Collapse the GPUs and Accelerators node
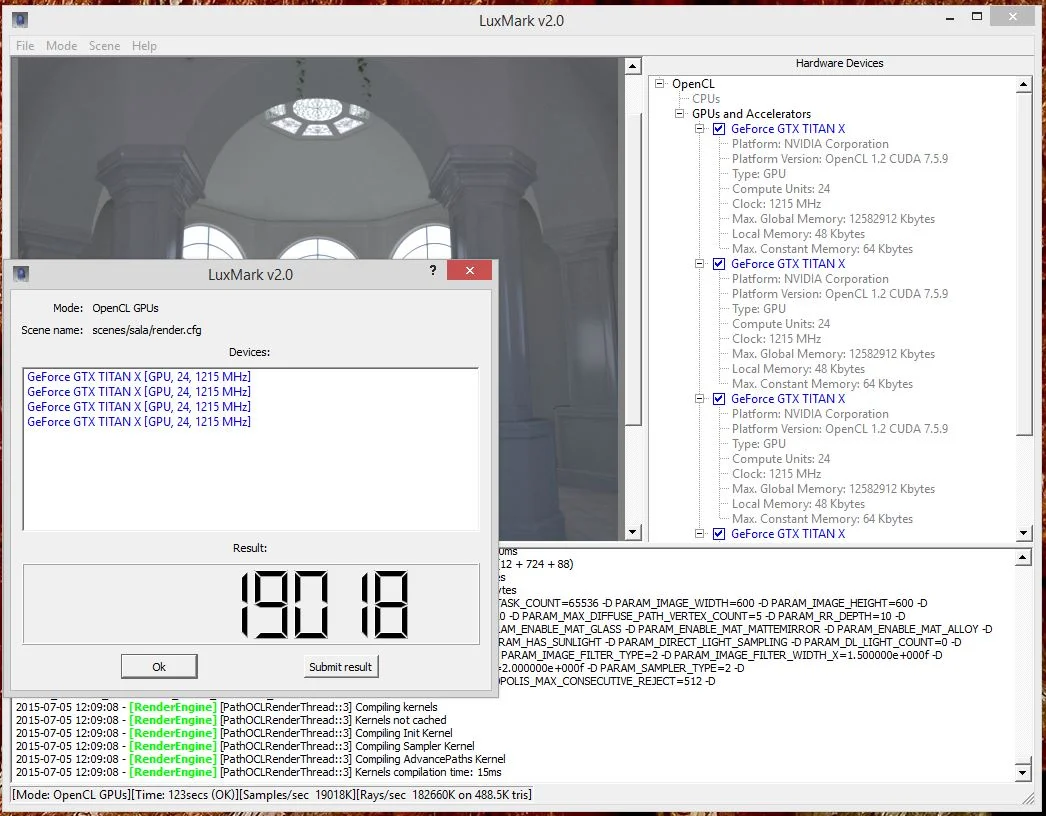The image size is (1046, 816). 680,113
